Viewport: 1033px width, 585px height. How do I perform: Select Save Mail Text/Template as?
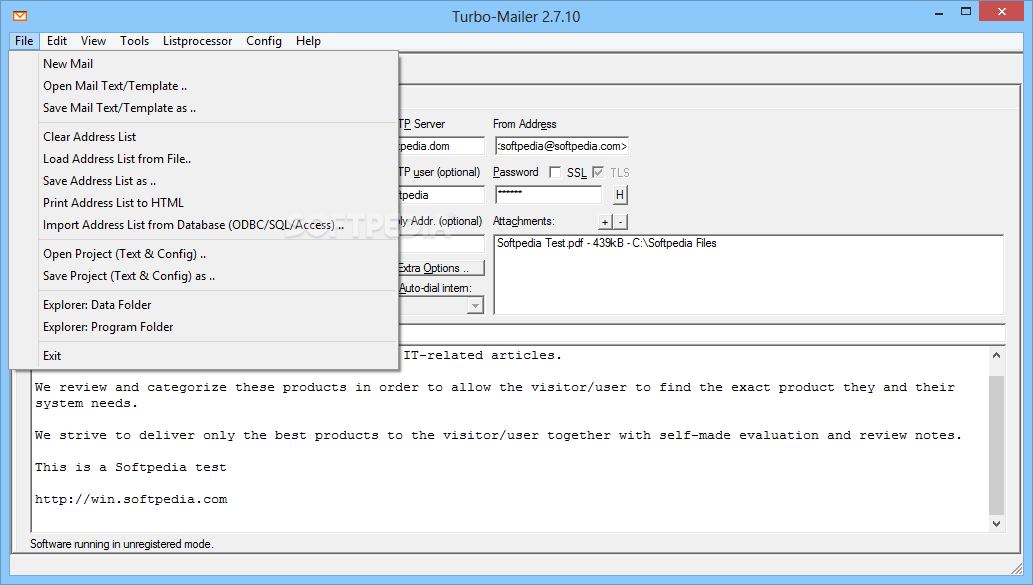coord(204,108)
